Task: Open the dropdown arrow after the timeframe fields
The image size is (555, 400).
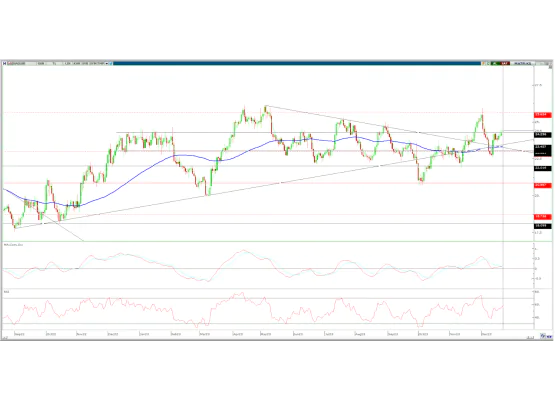Action: click(x=107, y=63)
